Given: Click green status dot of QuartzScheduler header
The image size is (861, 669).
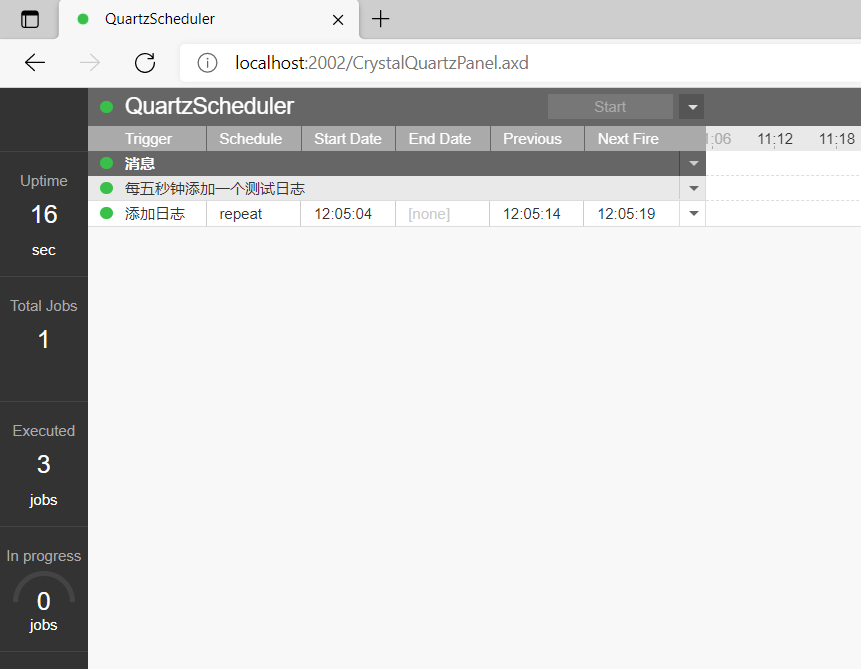Looking at the screenshot, I should tap(107, 107).
